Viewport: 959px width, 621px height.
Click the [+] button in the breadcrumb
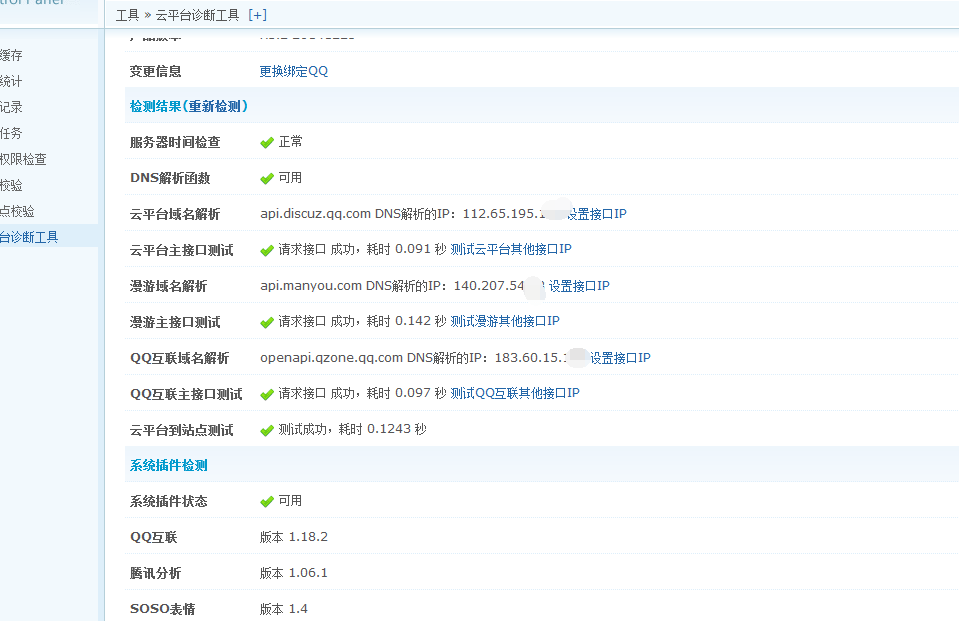click(x=257, y=15)
